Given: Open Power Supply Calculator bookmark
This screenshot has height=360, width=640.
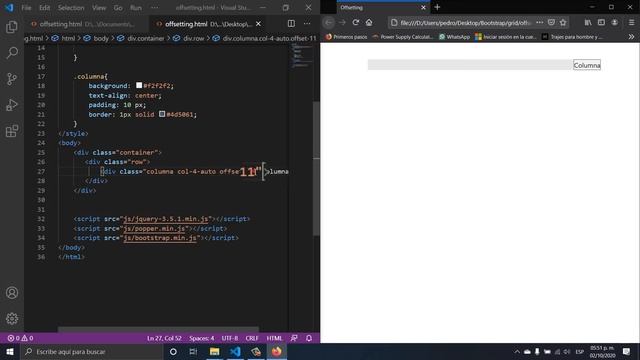Looking at the screenshot, I should pos(402,37).
